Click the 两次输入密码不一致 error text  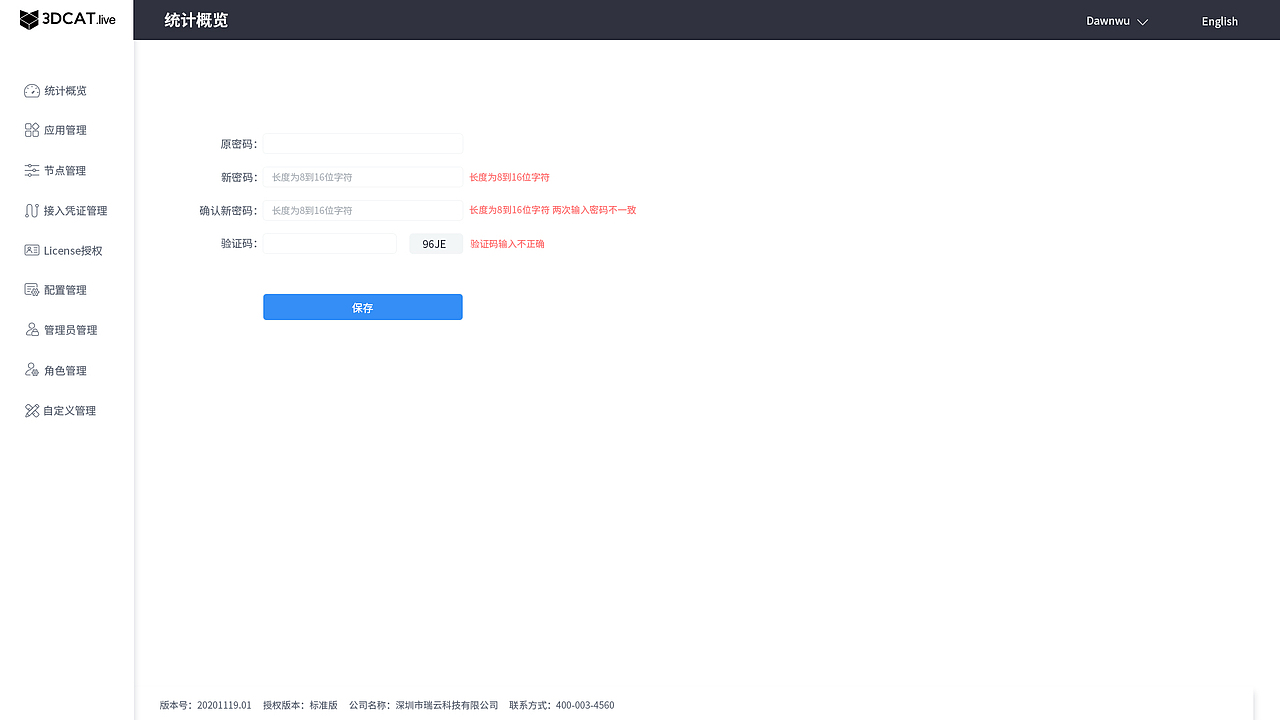[x=594, y=210]
